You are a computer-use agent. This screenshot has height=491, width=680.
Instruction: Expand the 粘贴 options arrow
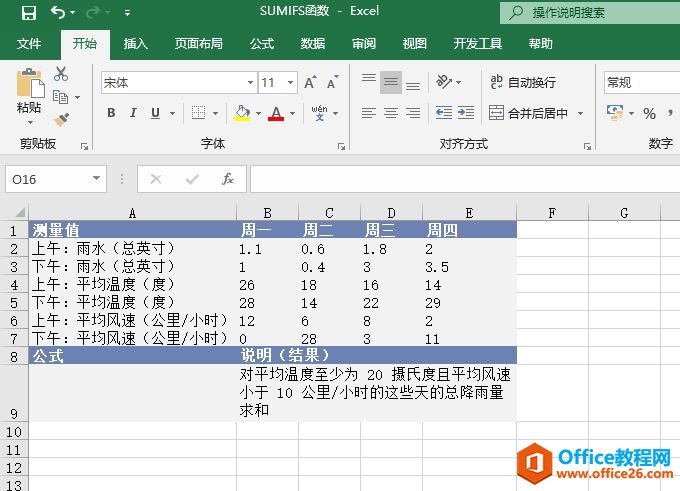click(x=30, y=122)
